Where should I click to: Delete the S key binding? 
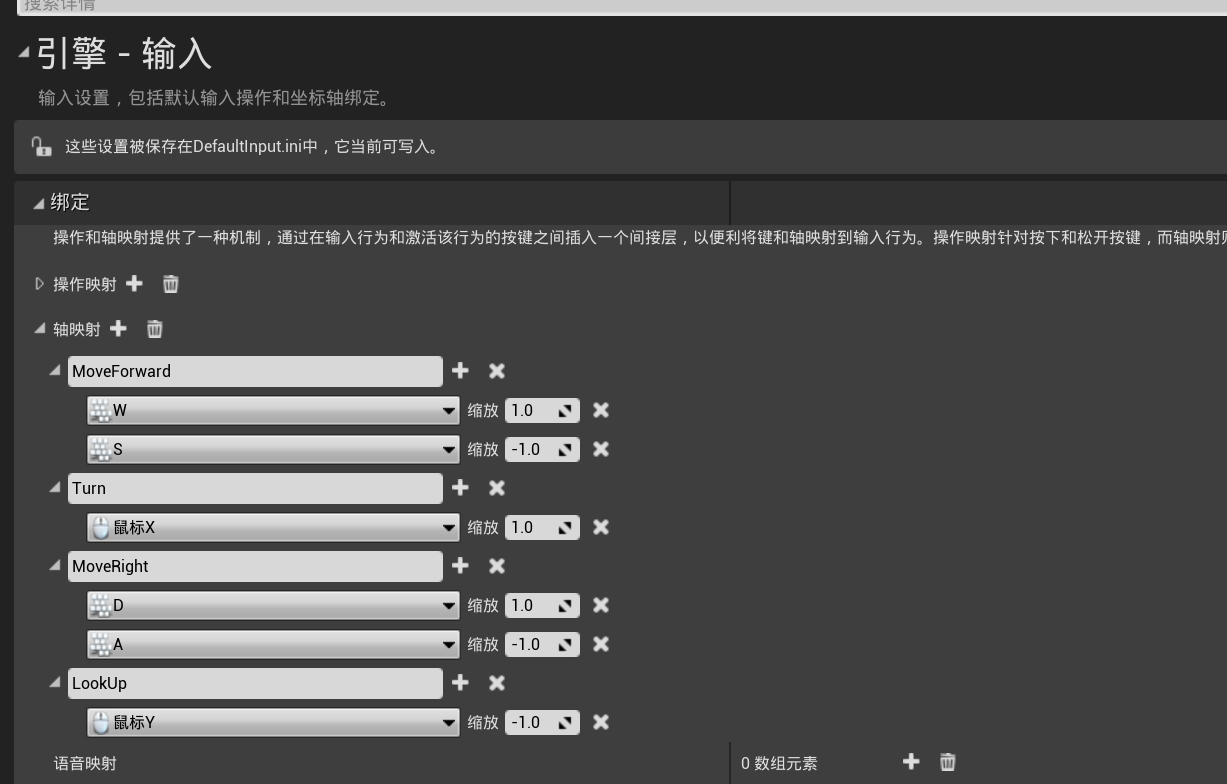[601, 449]
